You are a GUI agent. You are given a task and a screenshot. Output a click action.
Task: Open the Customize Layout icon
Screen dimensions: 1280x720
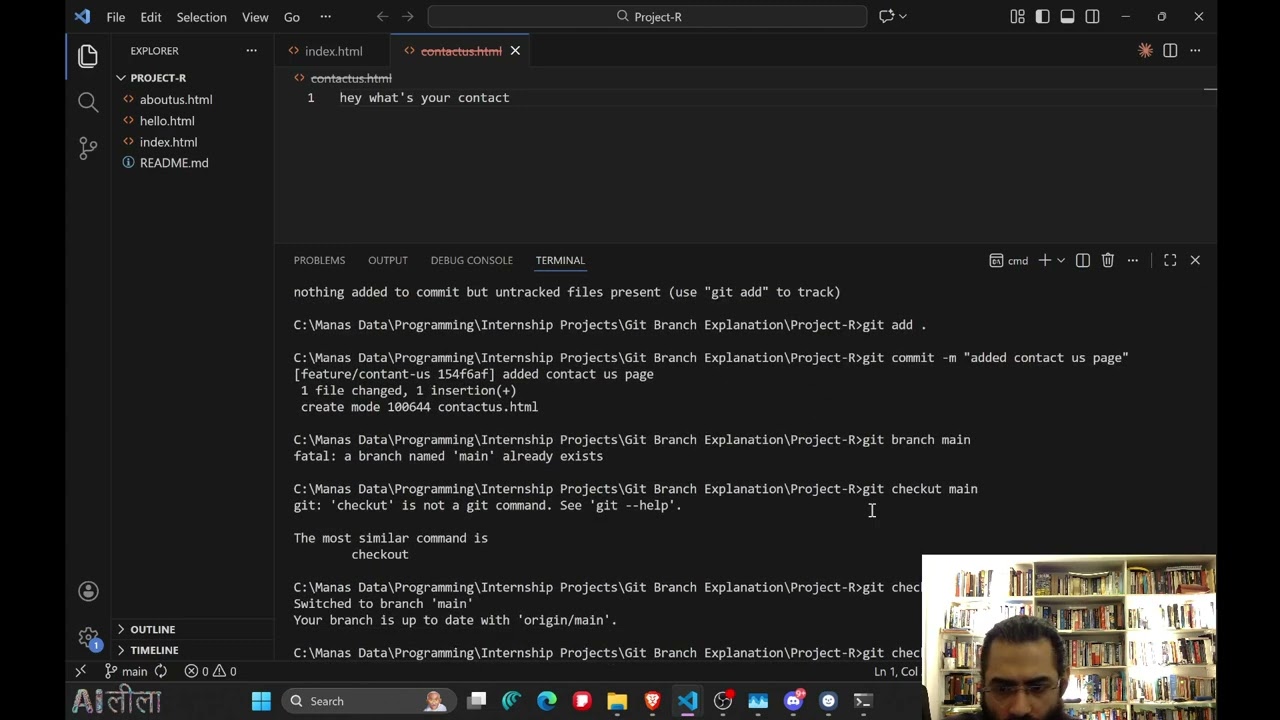(x=1017, y=16)
